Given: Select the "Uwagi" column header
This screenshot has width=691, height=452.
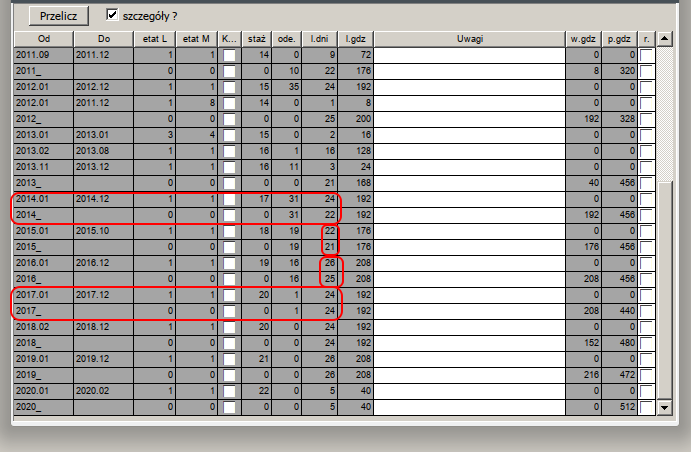Looking at the screenshot, I should (x=469, y=39).
